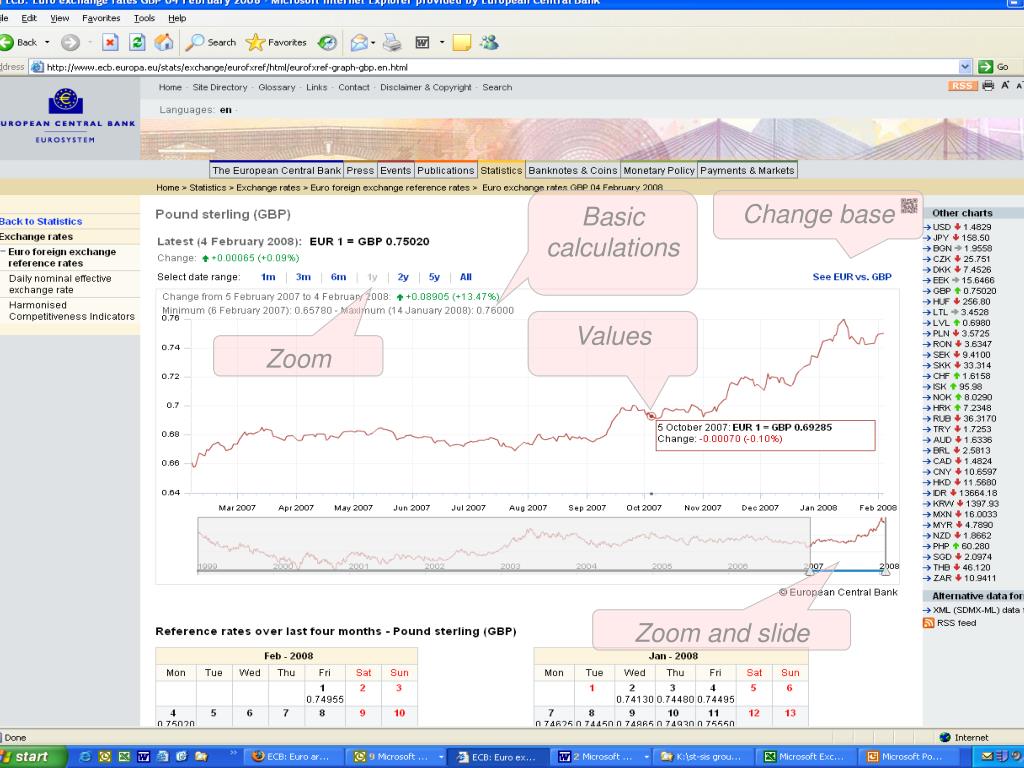Click the left range slider handle at 2007
1024x768 pixels.
(810, 571)
